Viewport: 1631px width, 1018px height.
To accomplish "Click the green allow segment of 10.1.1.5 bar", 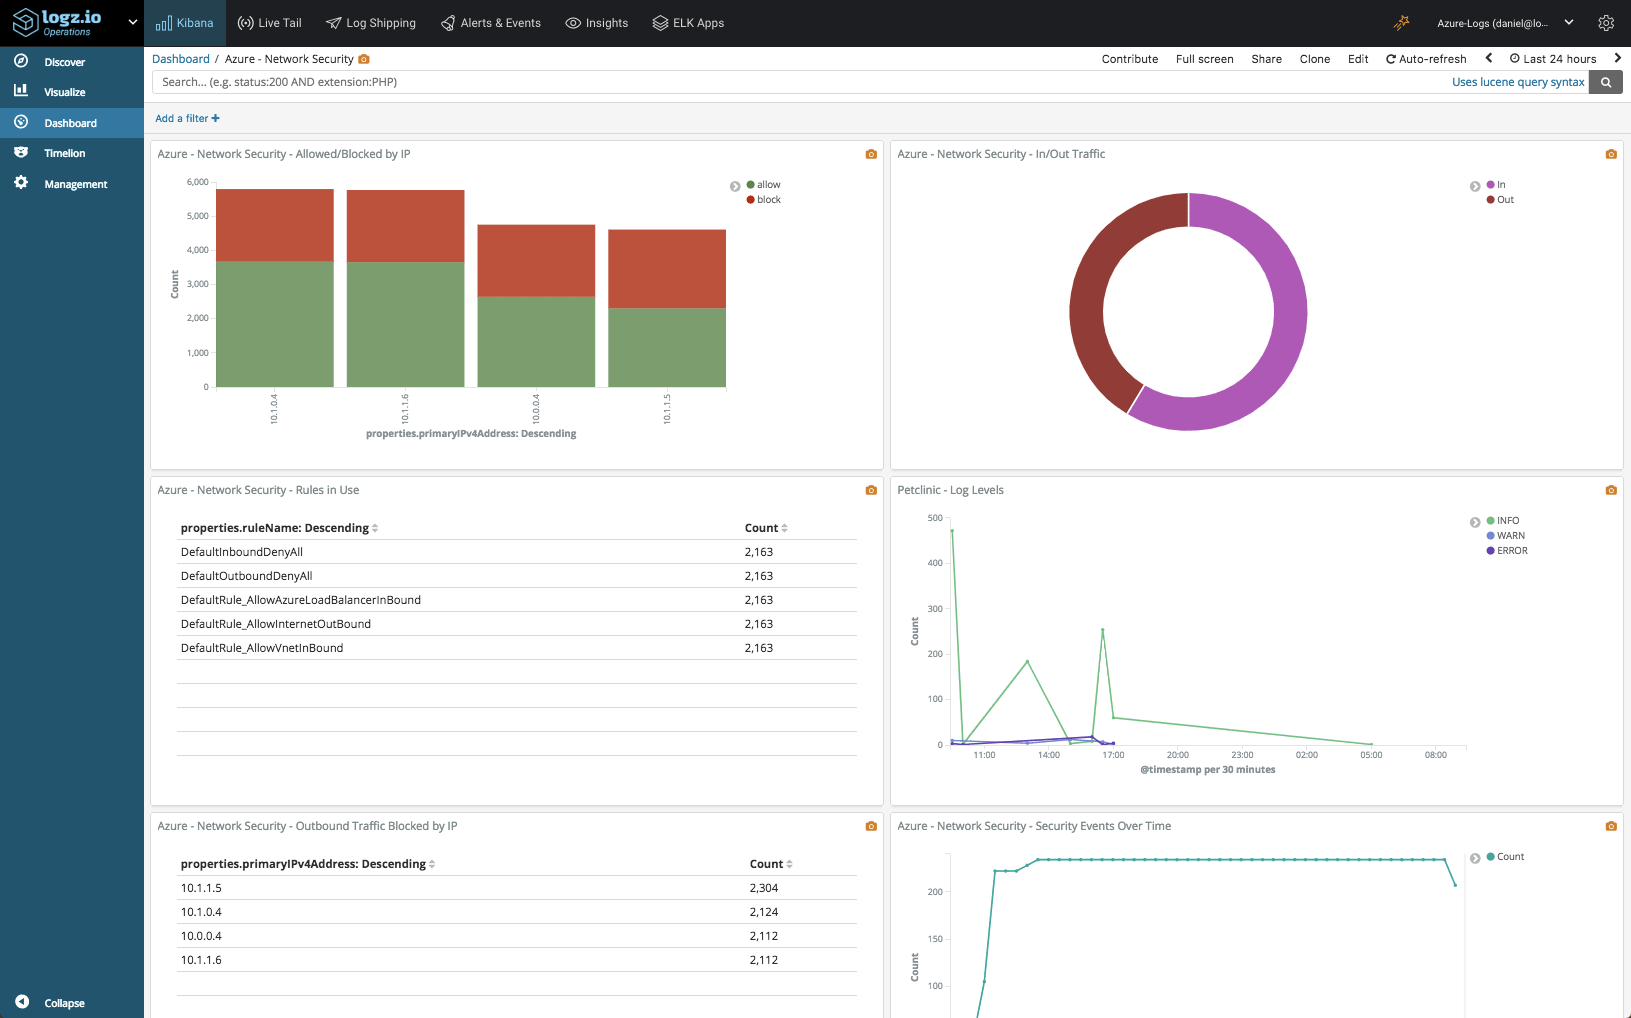I will click(x=667, y=347).
